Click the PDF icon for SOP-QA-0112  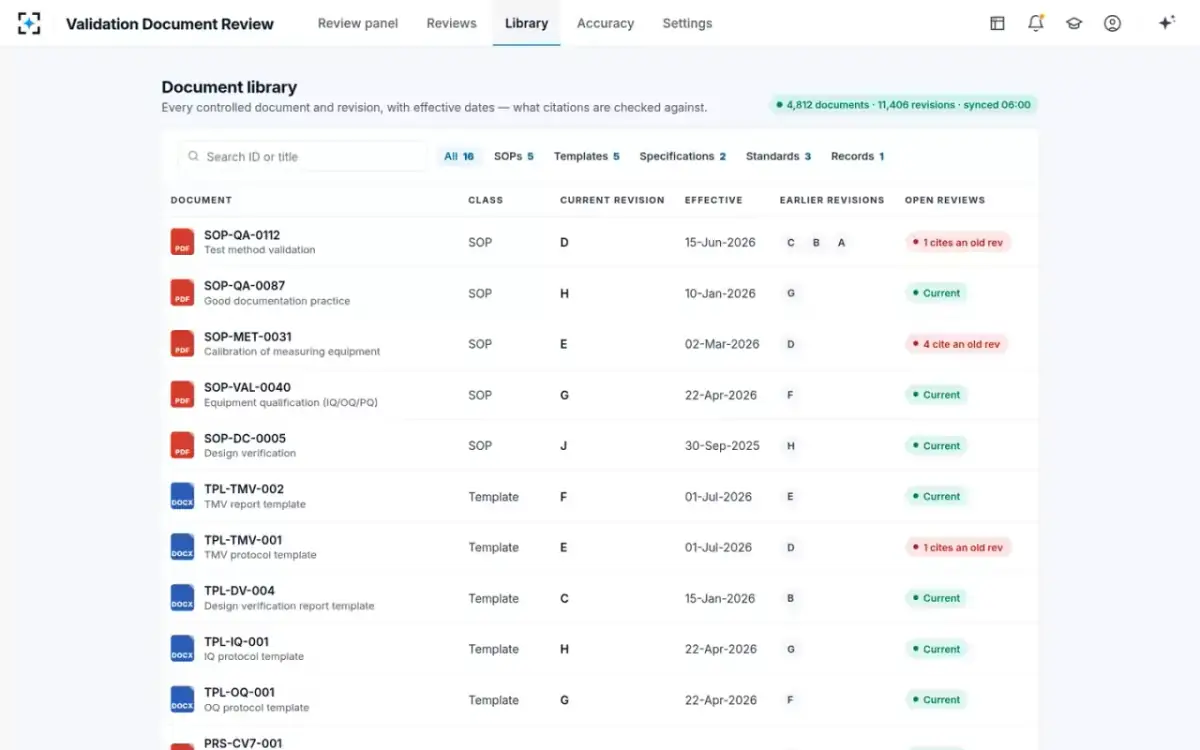pos(182,242)
